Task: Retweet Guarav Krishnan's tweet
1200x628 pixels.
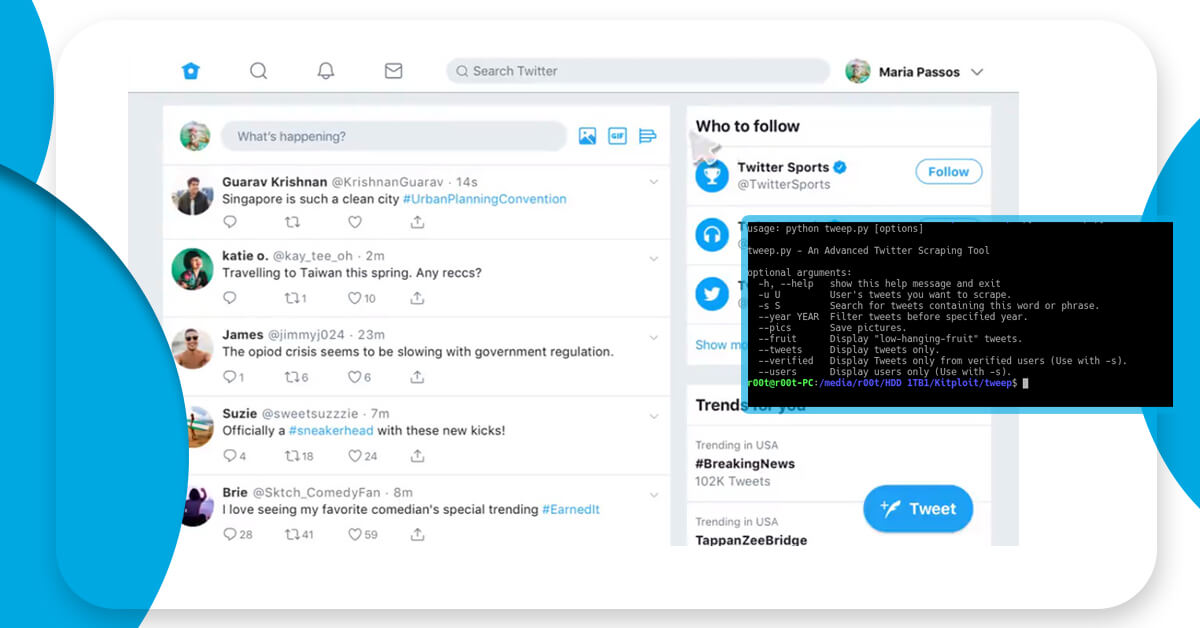Action: coord(292,222)
